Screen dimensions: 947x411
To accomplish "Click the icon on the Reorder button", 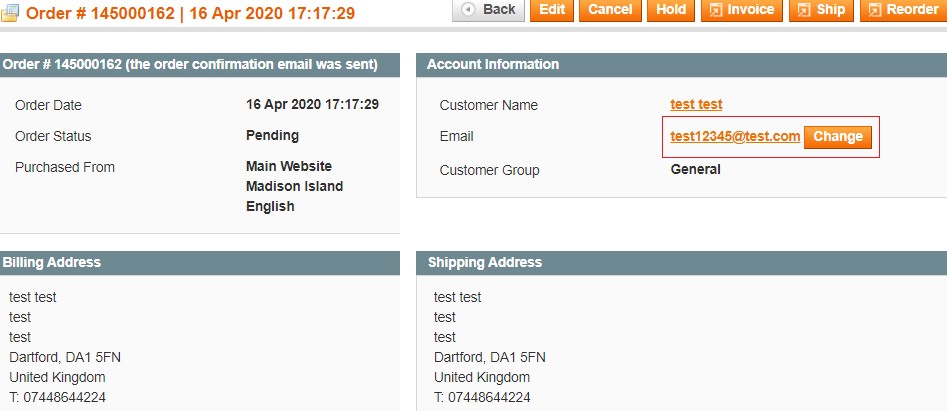I will (x=875, y=10).
